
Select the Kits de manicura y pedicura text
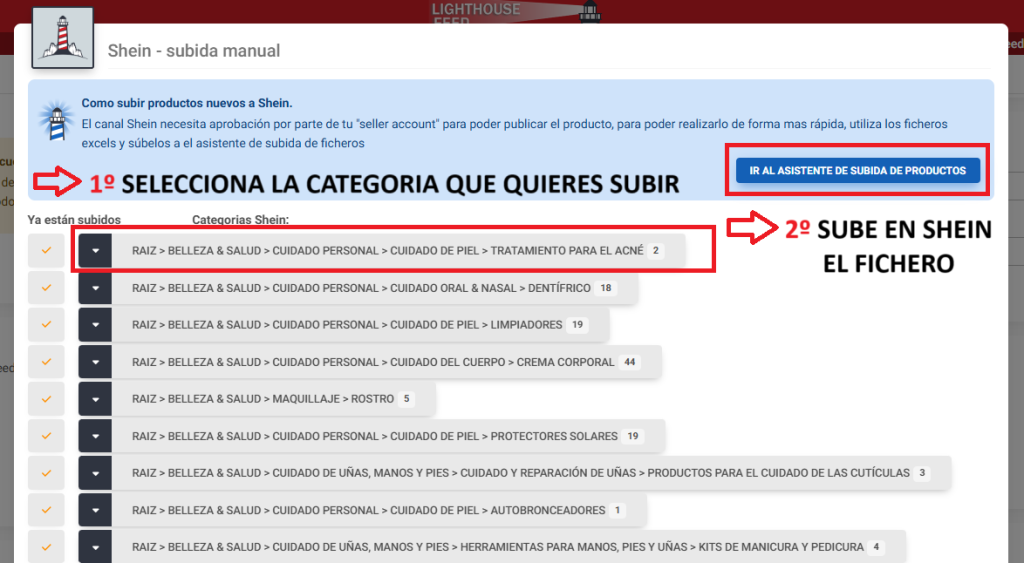coord(498,547)
